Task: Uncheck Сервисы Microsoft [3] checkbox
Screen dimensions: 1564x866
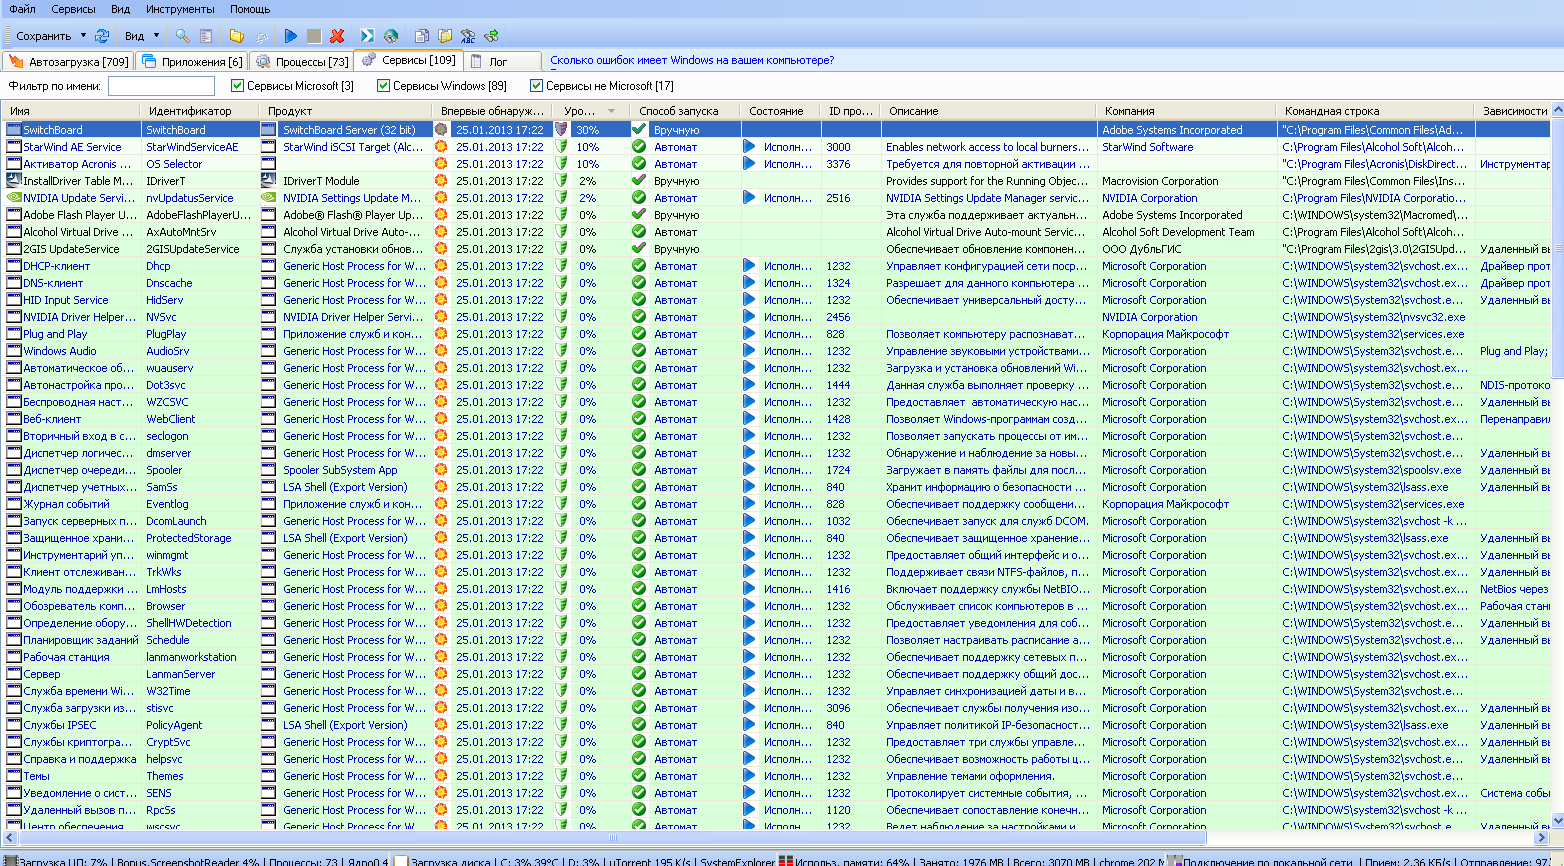Action: [x=237, y=86]
